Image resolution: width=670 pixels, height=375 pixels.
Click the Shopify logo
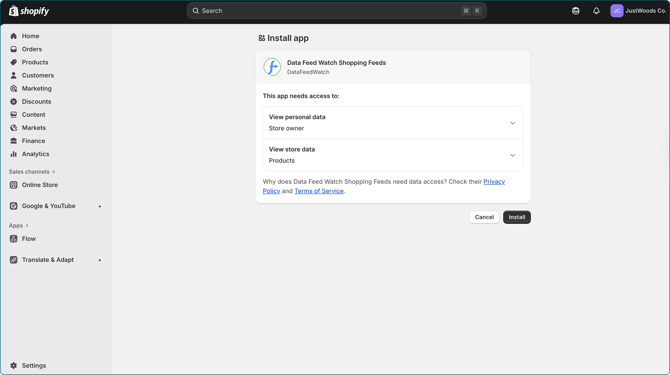tap(29, 11)
